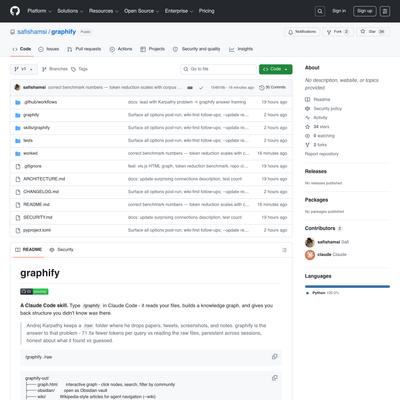Open claude contributor avatar
Viewport: 400px width, 400px height.
tap(310, 255)
